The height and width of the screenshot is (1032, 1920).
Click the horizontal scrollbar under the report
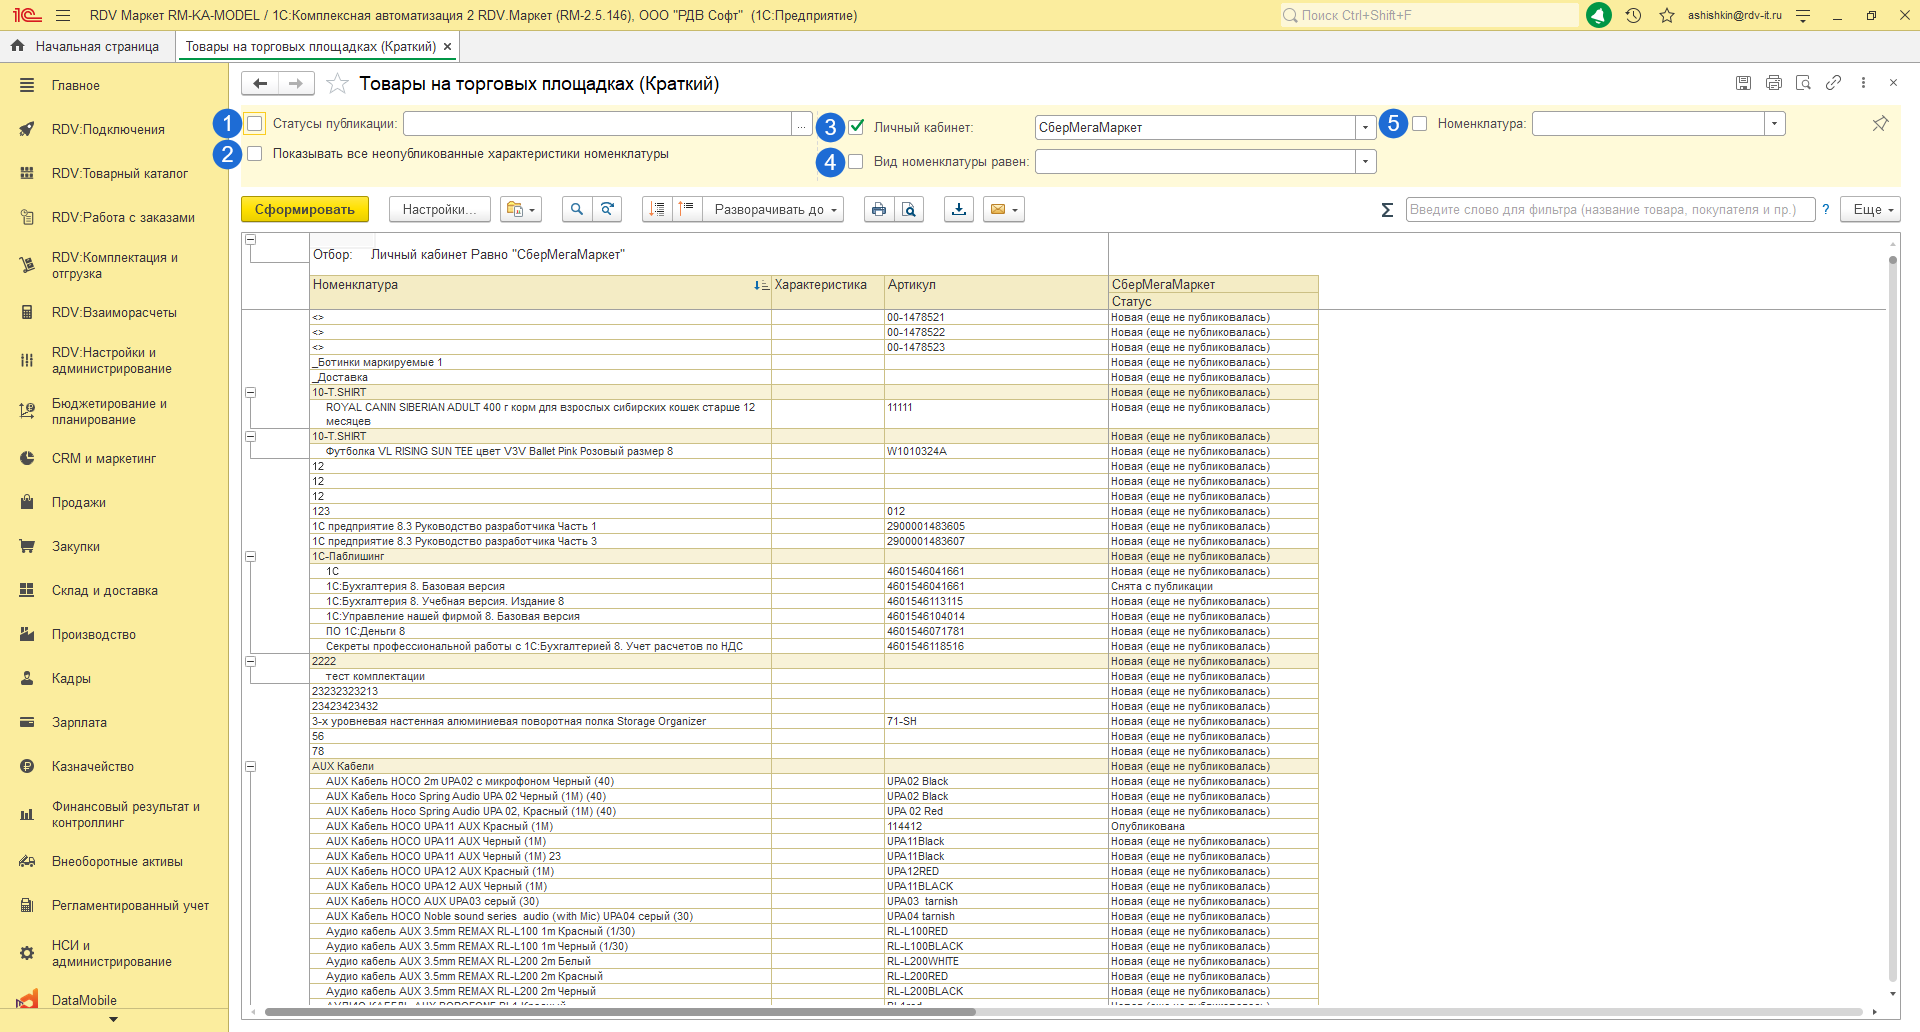tap(620, 1012)
